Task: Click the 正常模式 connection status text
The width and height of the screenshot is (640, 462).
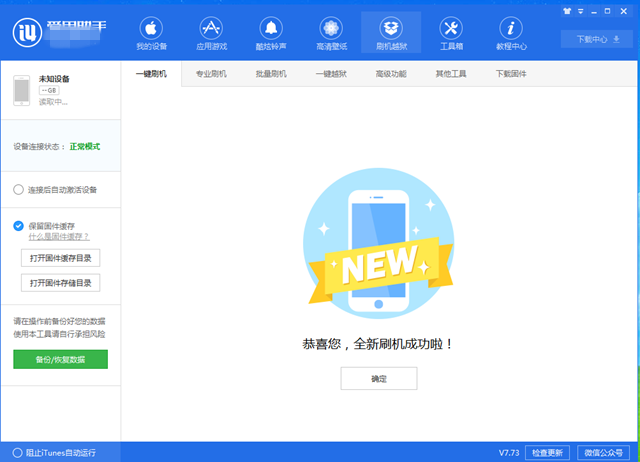Action: [85, 147]
